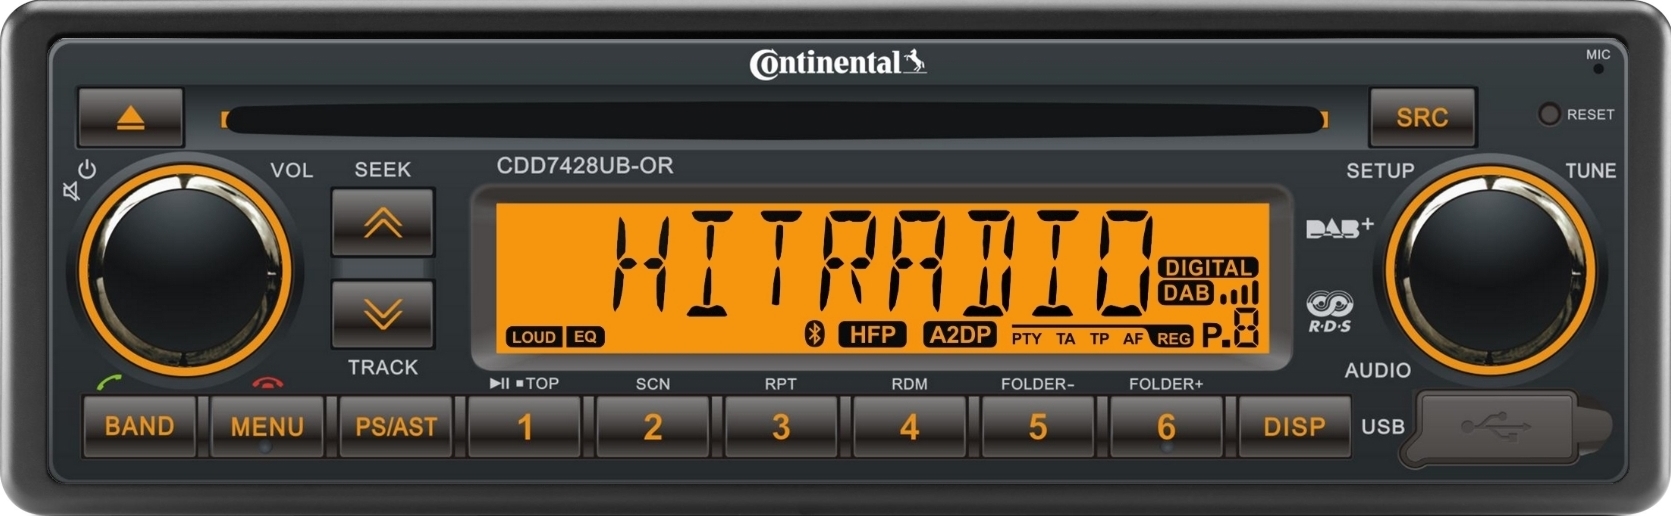
Task: Hit the PS/AST autostore button
Action: click(x=396, y=427)
